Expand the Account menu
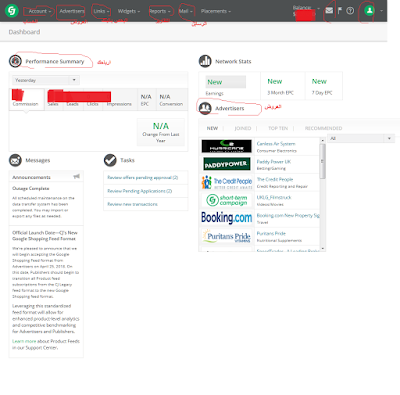The image size is (400, 395). point(40,11)
